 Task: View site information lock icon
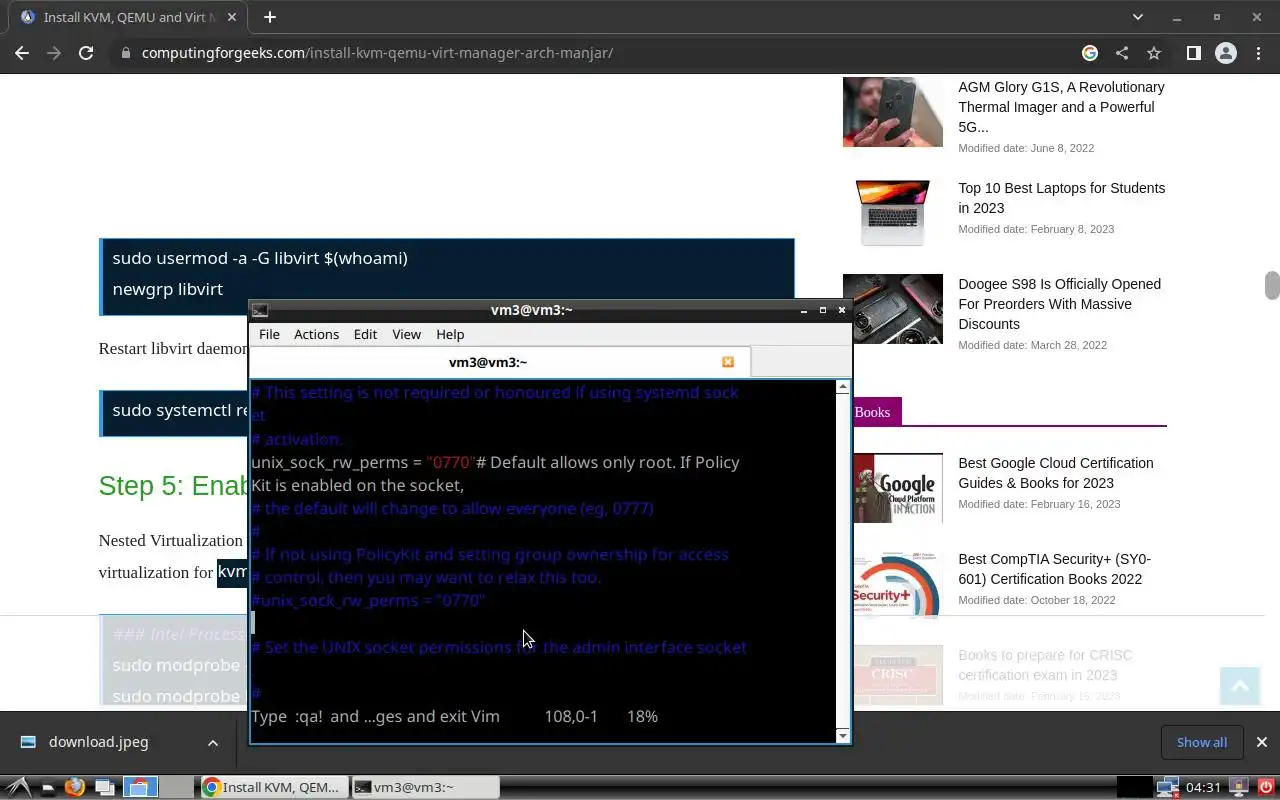[x=126, y=53]
